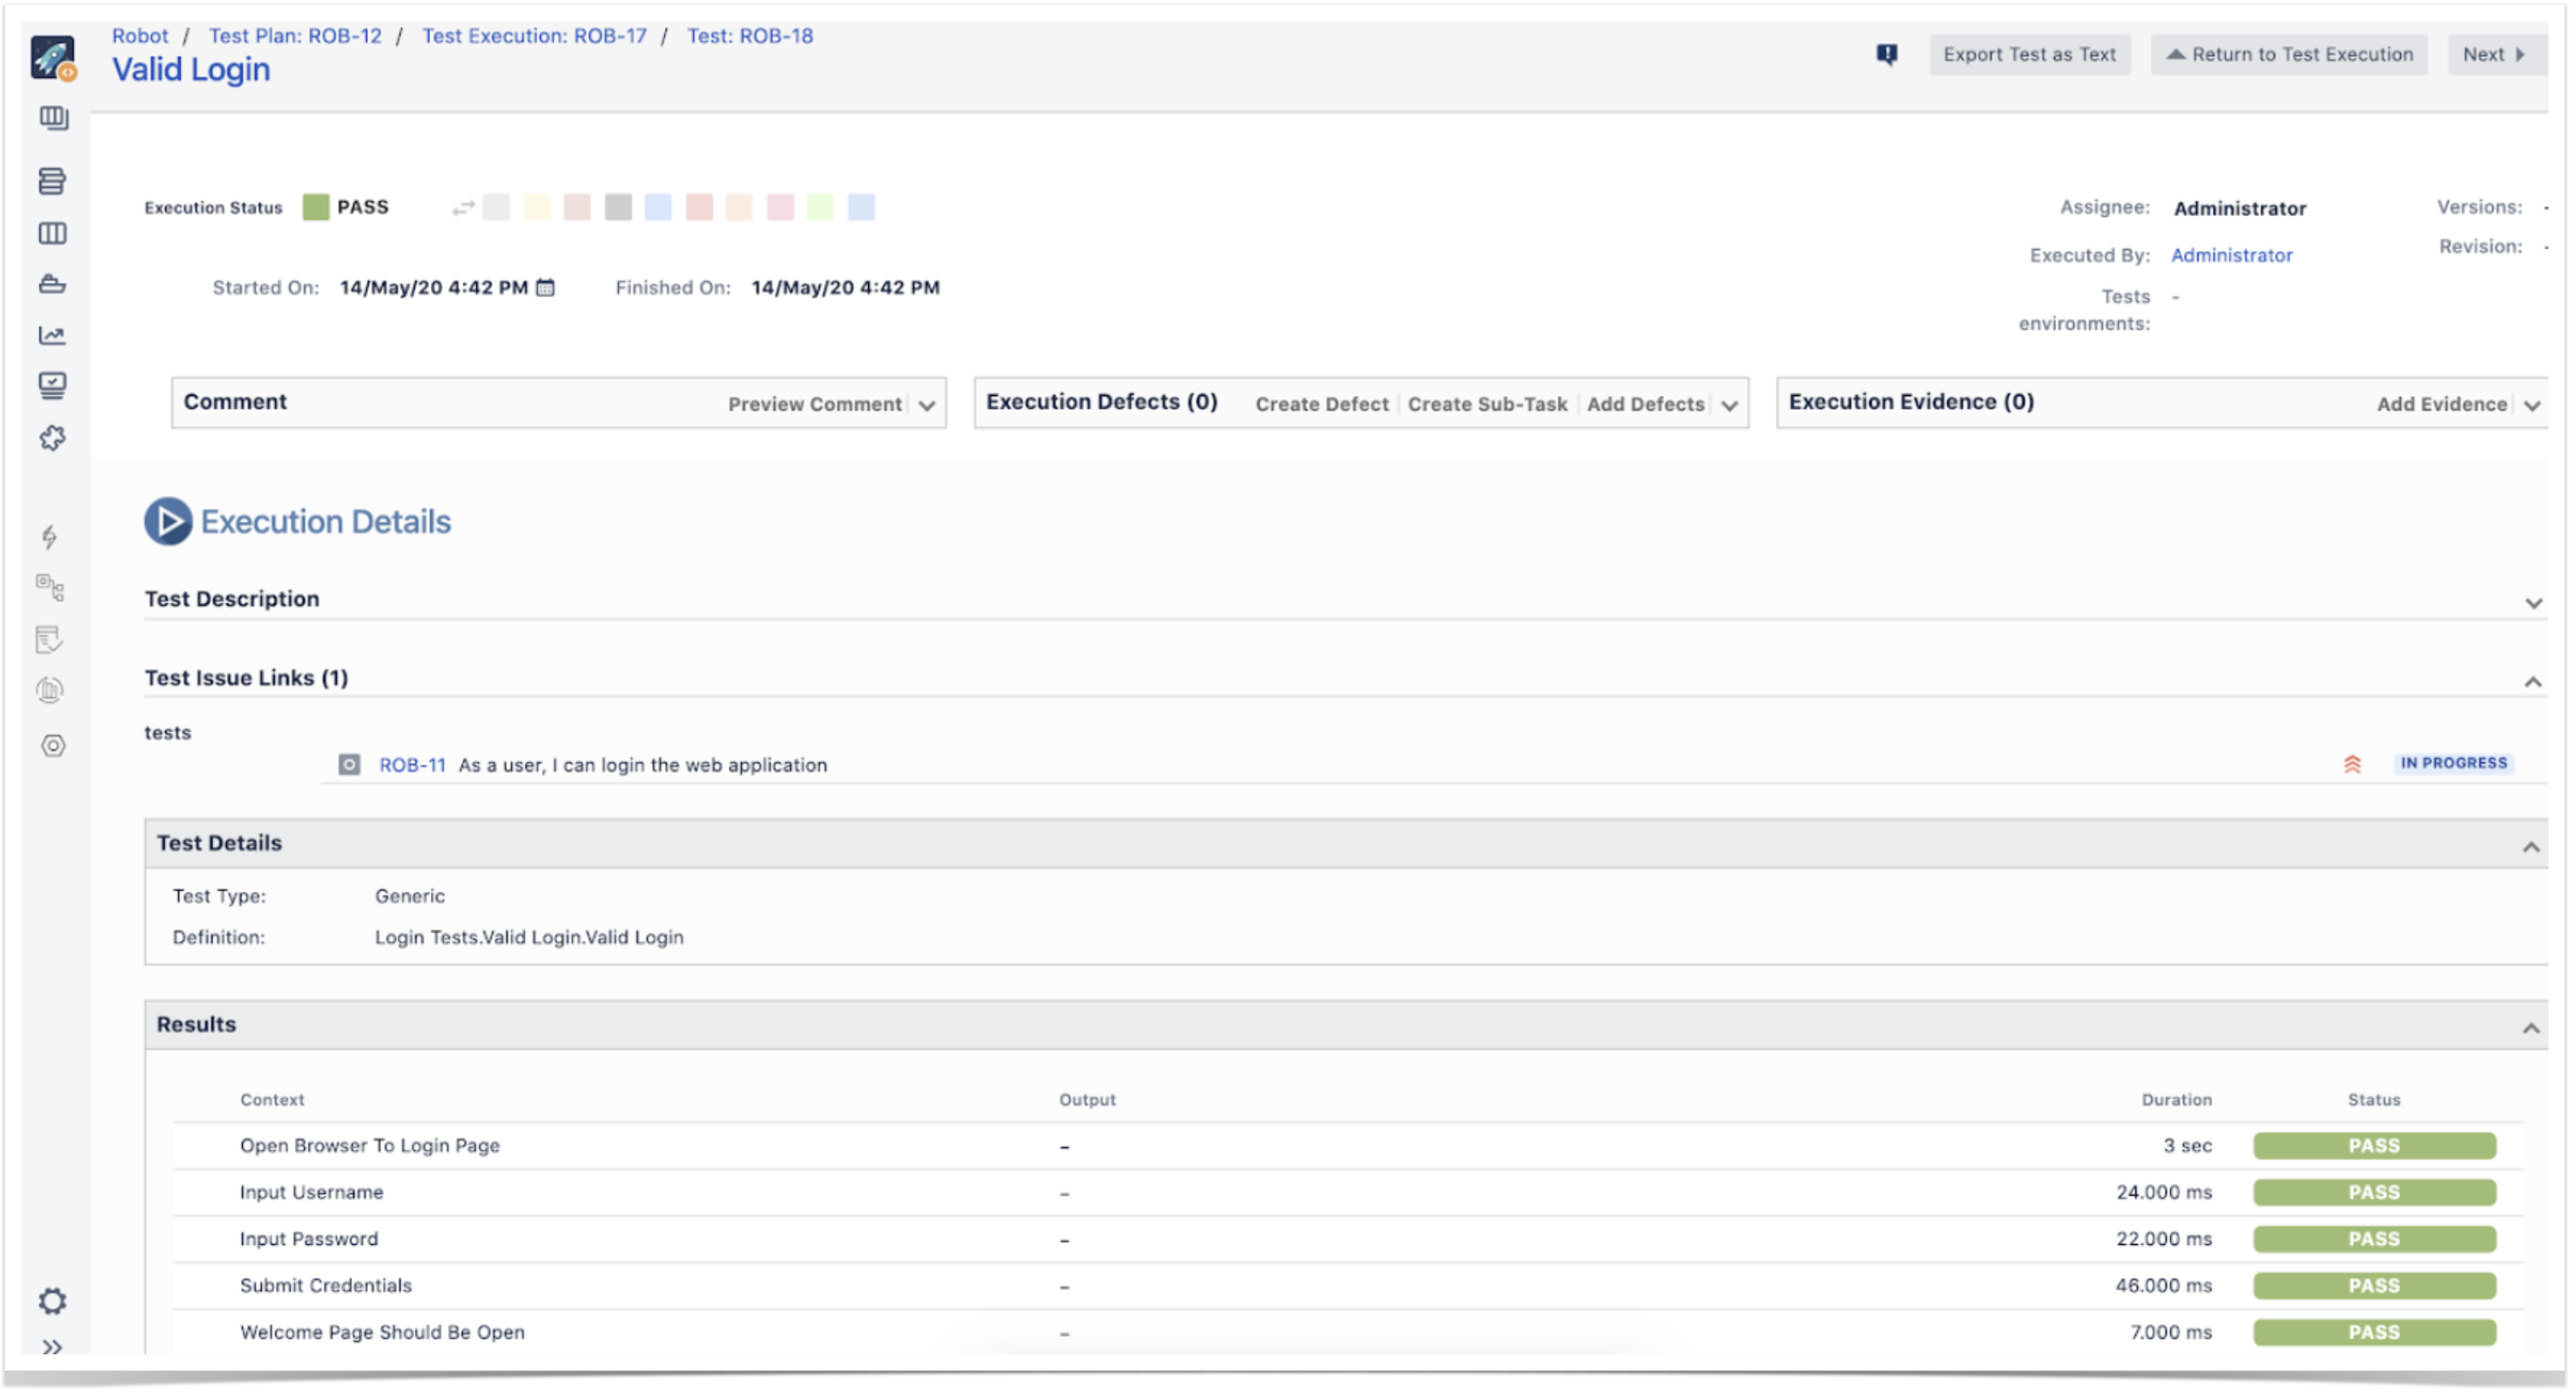Open the ROB-11 issue link
2576x1394 pixels.
412,765
